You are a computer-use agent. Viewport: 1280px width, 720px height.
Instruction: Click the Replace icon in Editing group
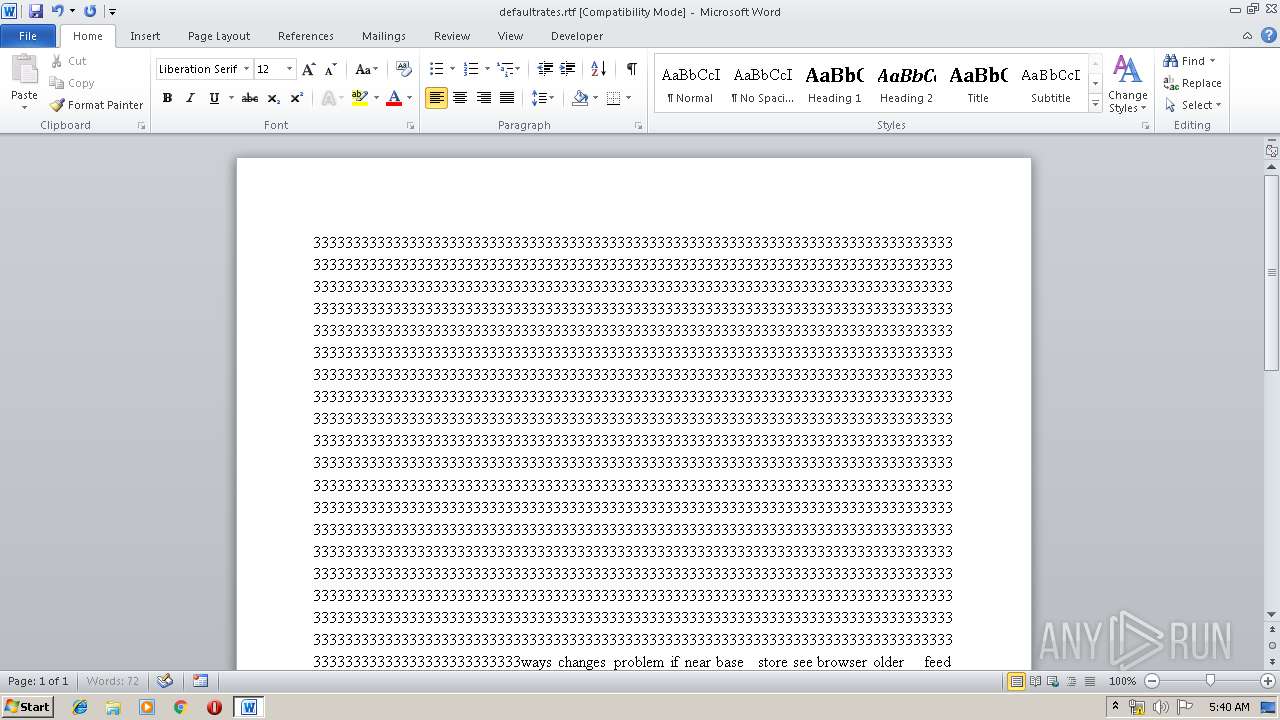pyautogui.click(x=1171, y=83)
